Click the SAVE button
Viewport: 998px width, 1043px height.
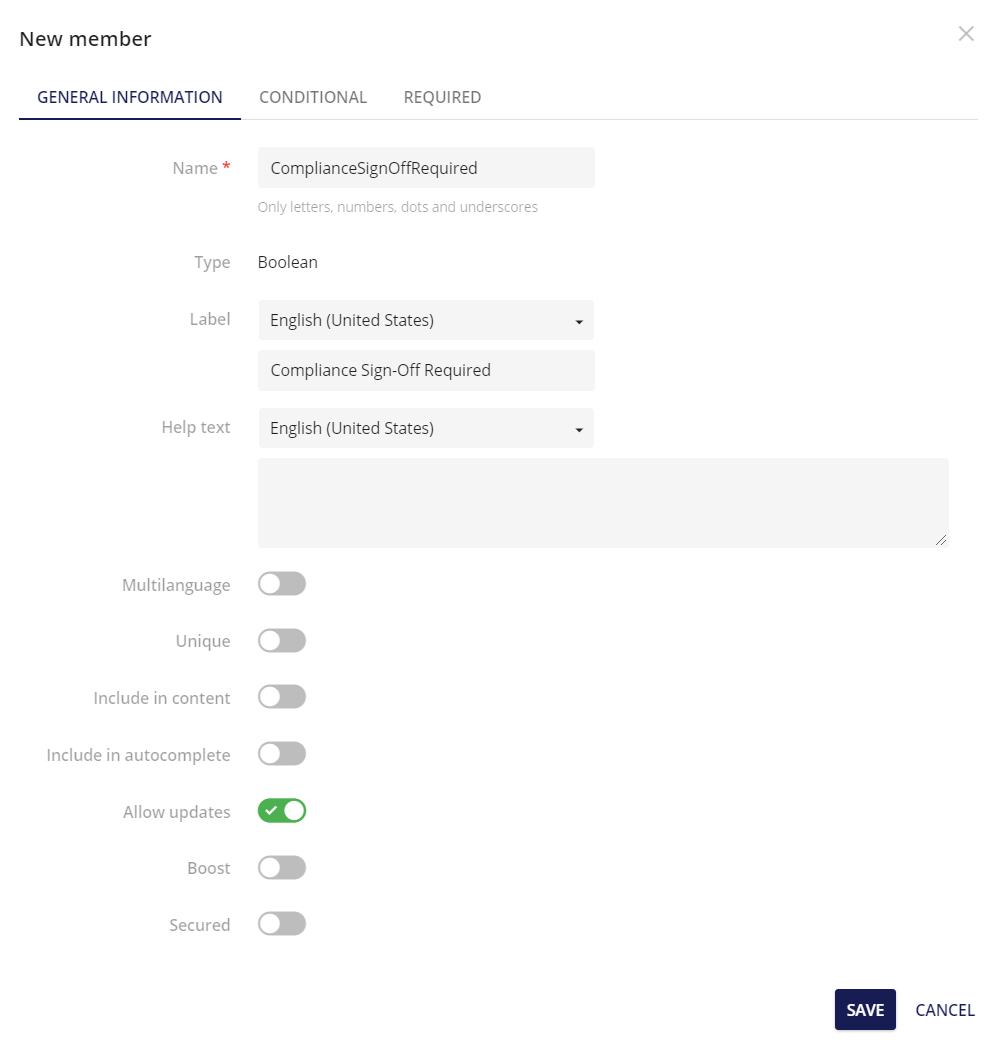click(864, 1009)
